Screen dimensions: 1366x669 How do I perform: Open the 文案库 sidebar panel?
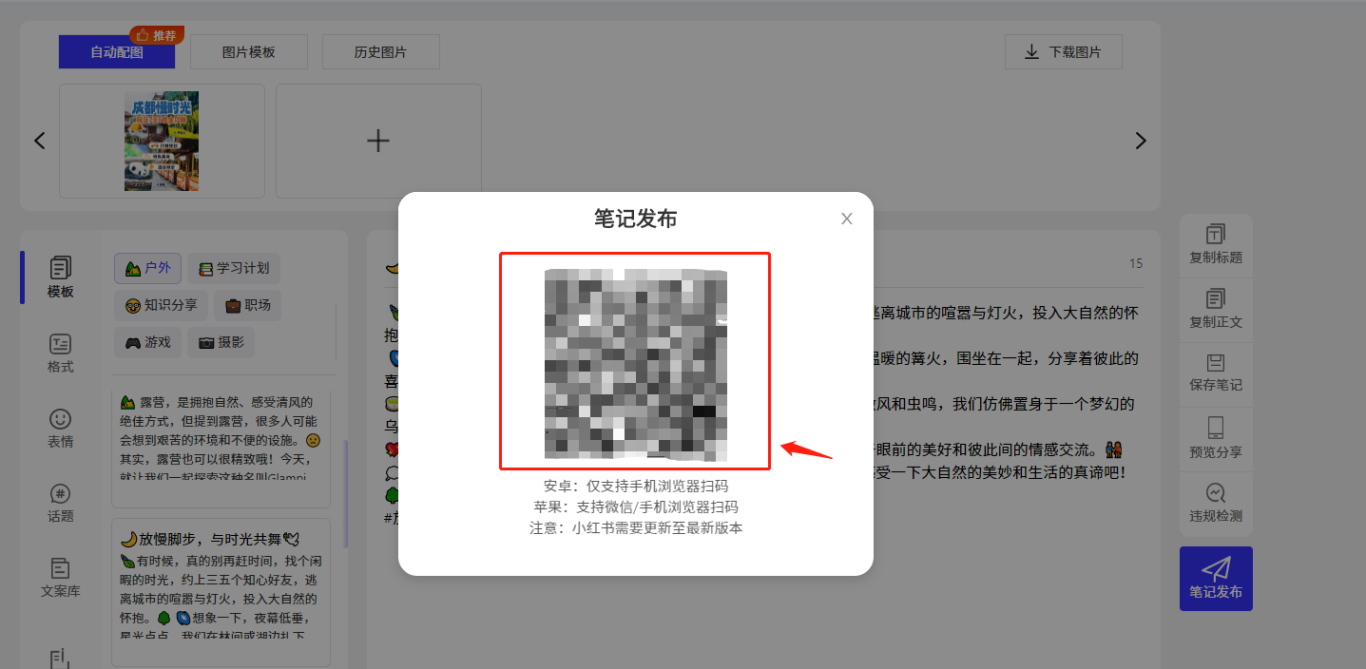tap(60, 578)
